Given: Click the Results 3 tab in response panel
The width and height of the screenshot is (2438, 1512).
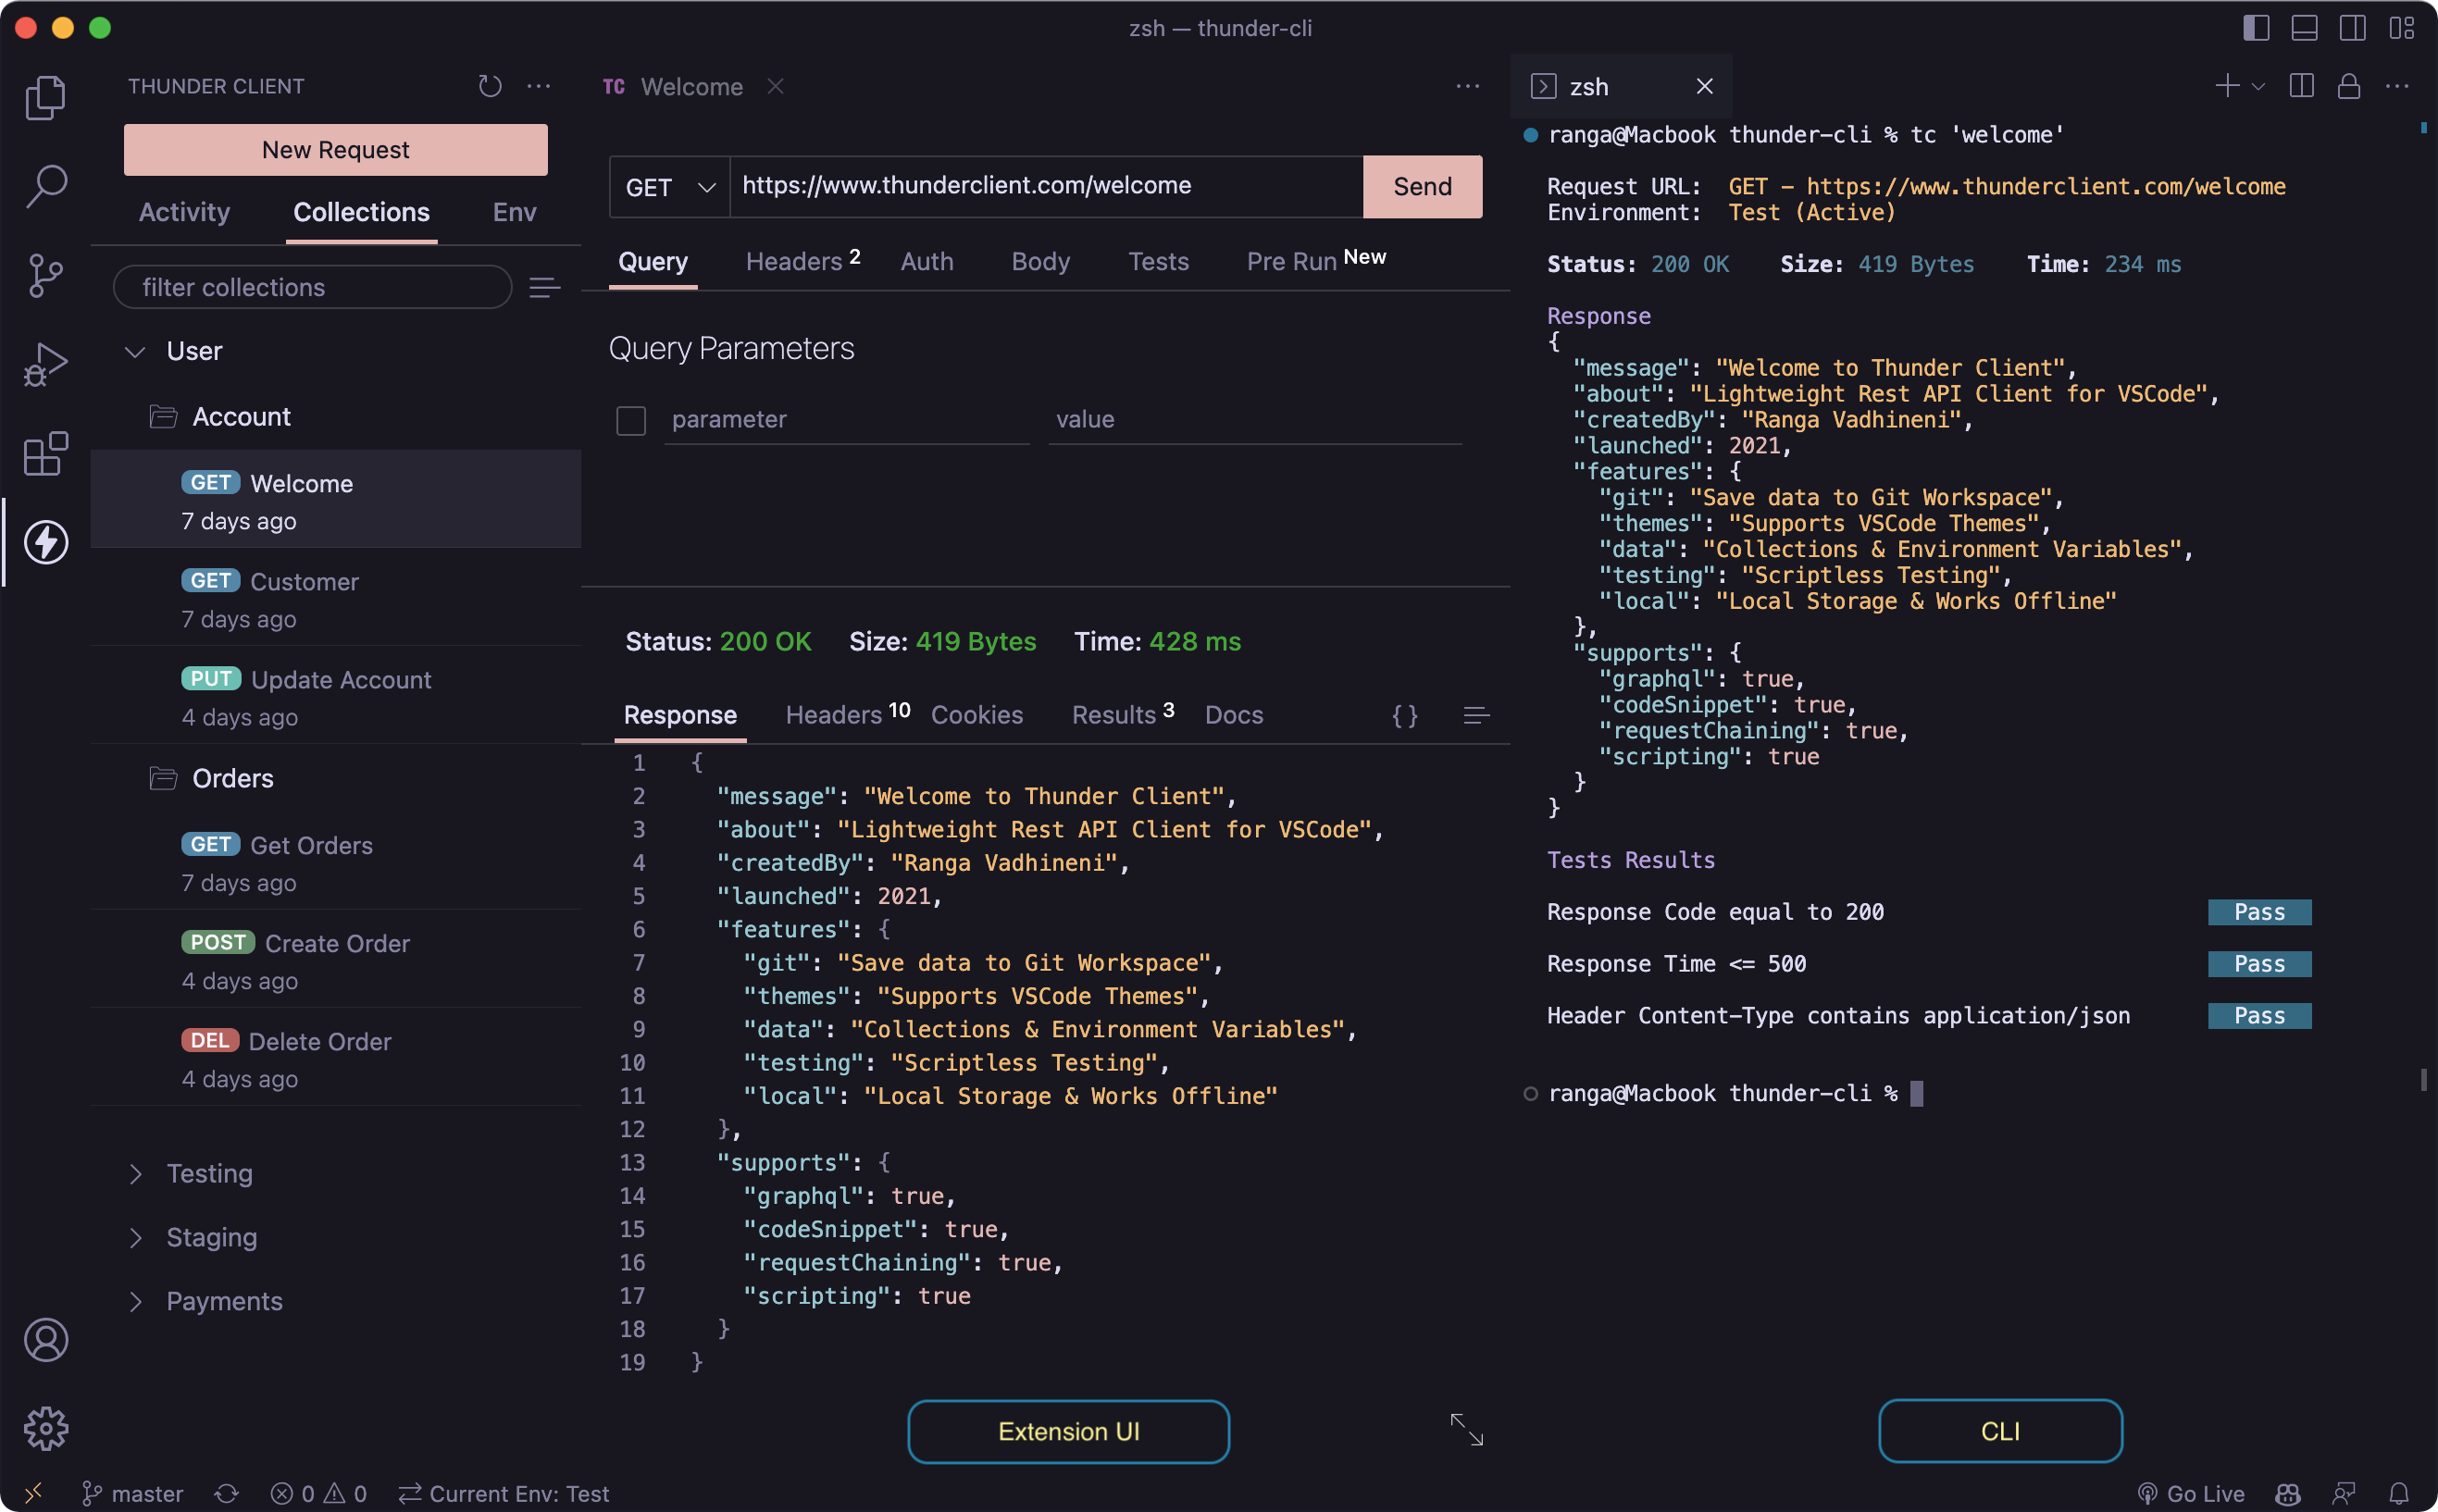Looking at the screenshot, I should 1122,714.
